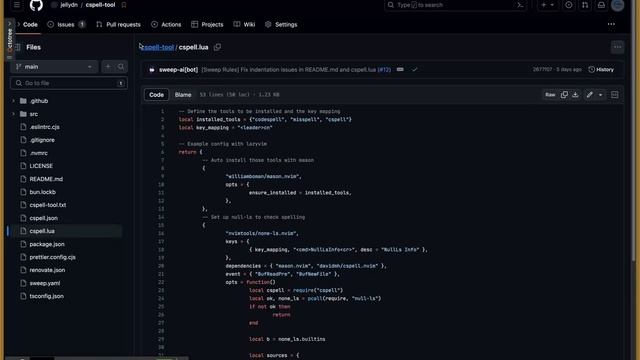640x360 pixels.
Task: Add a new file with plus button
Action: pyautogui.click(x=108, y=67)
